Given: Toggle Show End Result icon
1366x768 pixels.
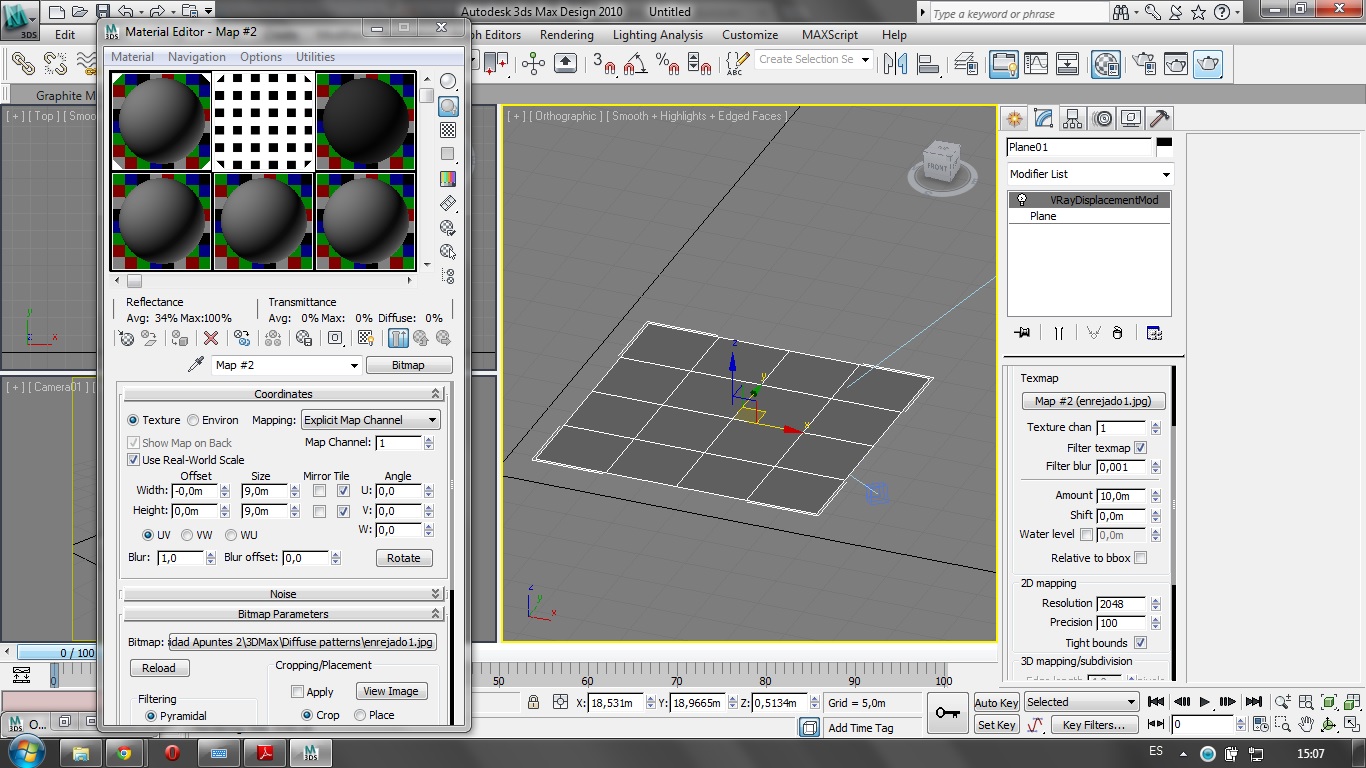Looking at the screenshot, I should click(x=398, y=339).
